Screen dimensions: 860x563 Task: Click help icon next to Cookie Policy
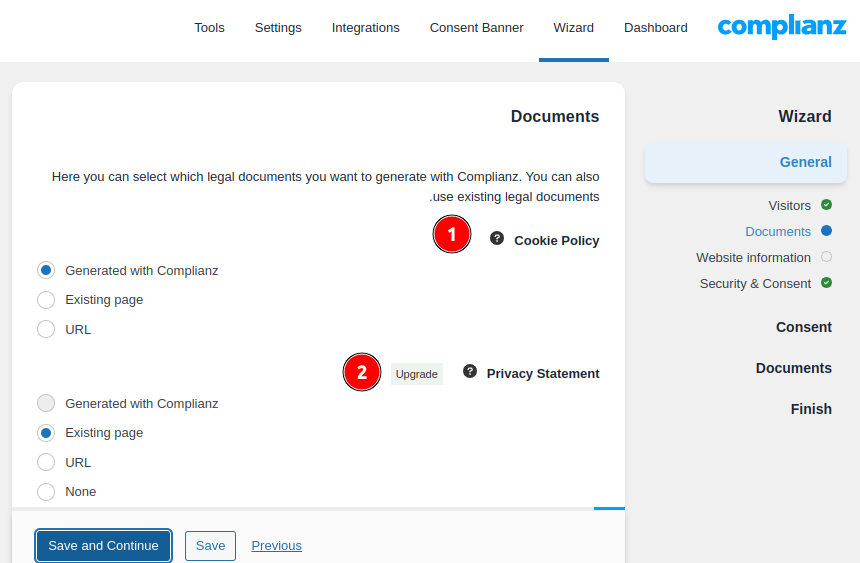[x=497, y=239]
